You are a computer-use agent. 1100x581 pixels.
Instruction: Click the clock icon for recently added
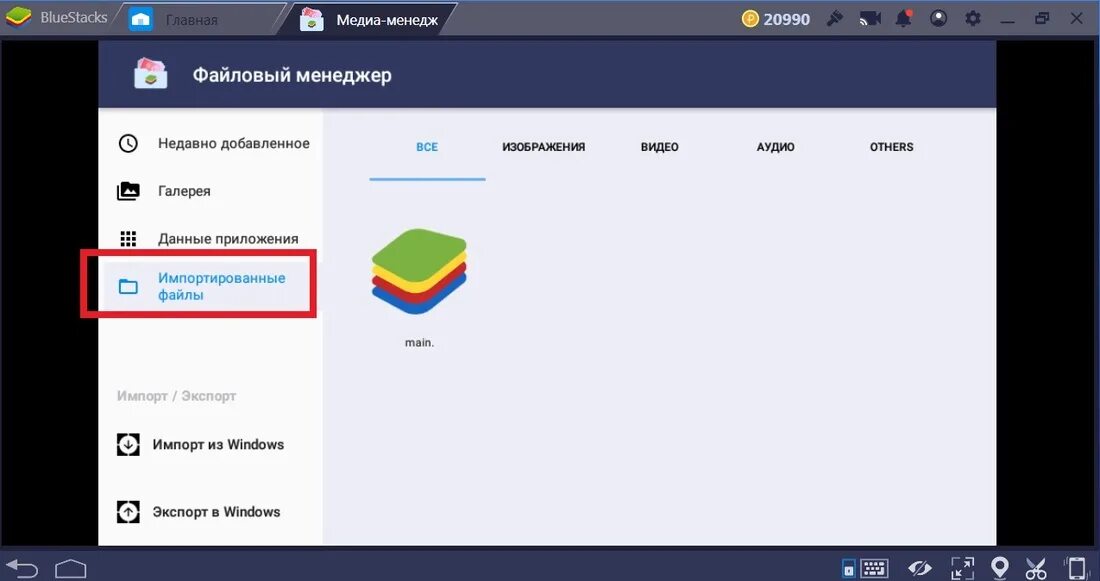128,144
